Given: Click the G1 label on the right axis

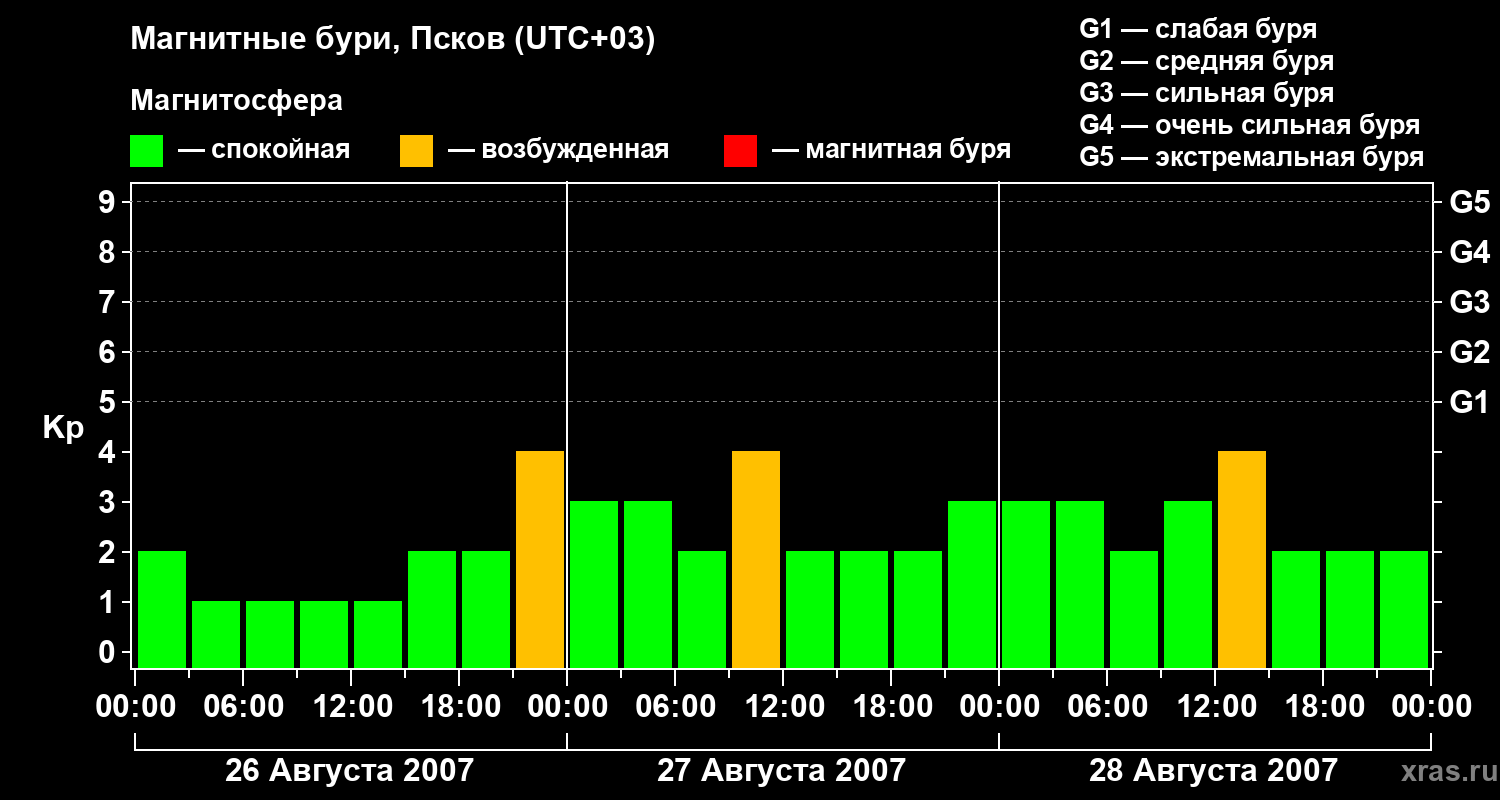Looking at the screenshot, I should tap(1469, 402).
